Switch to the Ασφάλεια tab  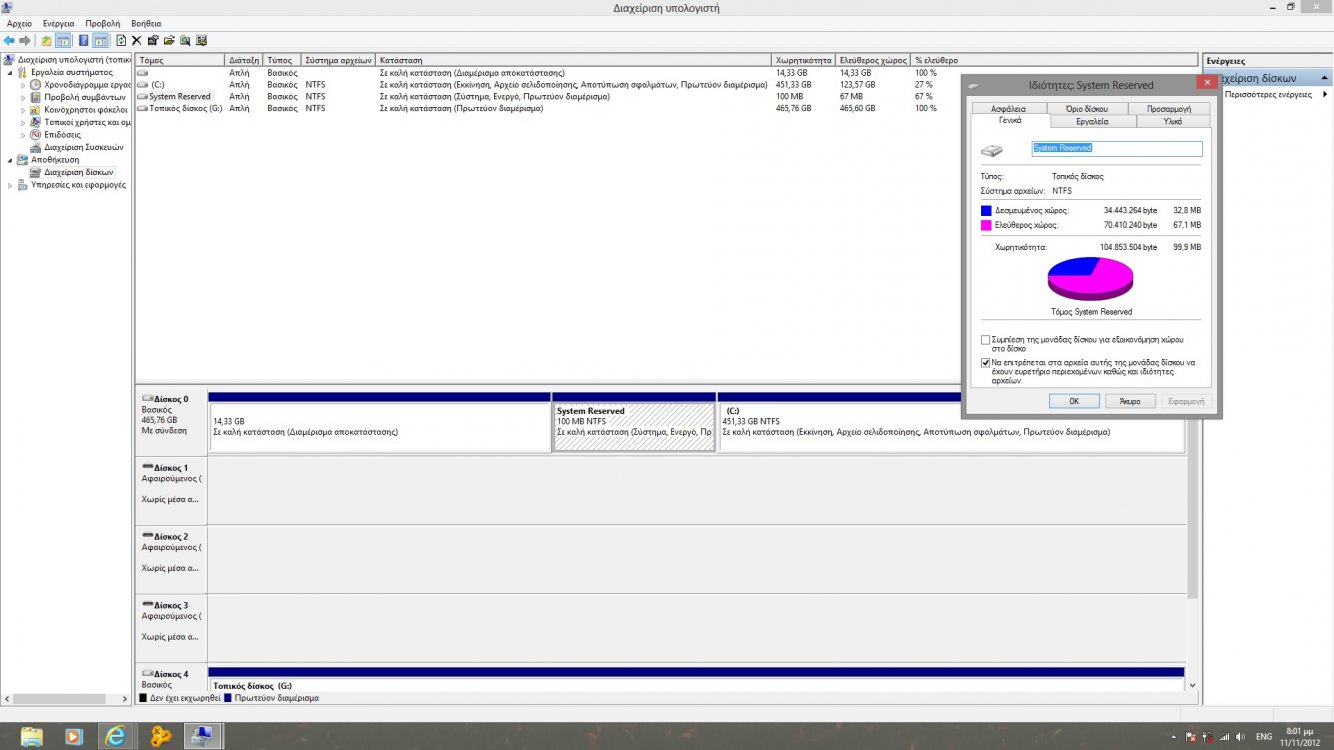tap(1008, 108)
